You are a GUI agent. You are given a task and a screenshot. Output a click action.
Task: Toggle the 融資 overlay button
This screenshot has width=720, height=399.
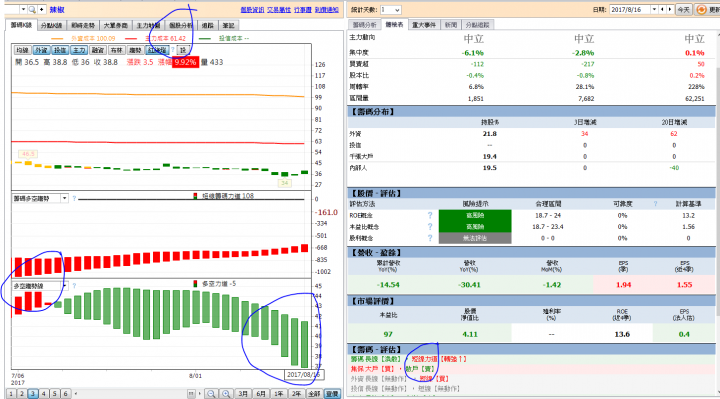click(97, 50)
